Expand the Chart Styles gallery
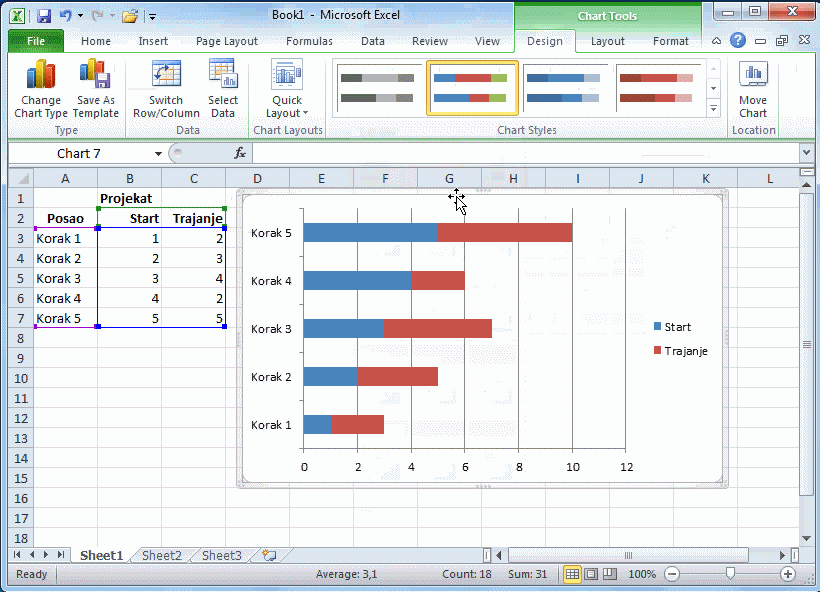 click(713, 109)
